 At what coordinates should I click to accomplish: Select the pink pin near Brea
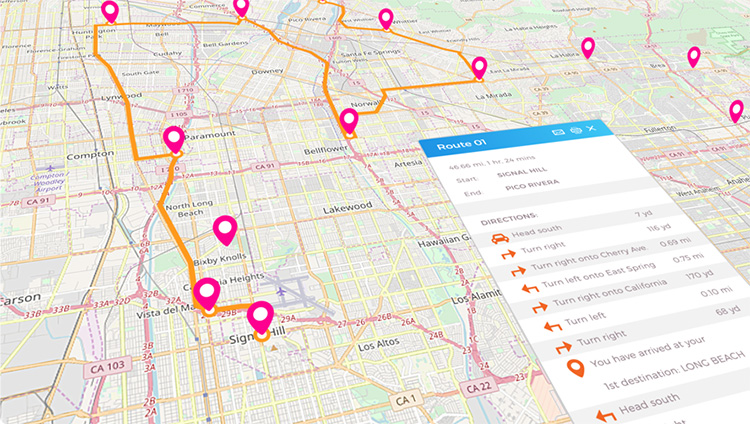[x=694, y=57]
